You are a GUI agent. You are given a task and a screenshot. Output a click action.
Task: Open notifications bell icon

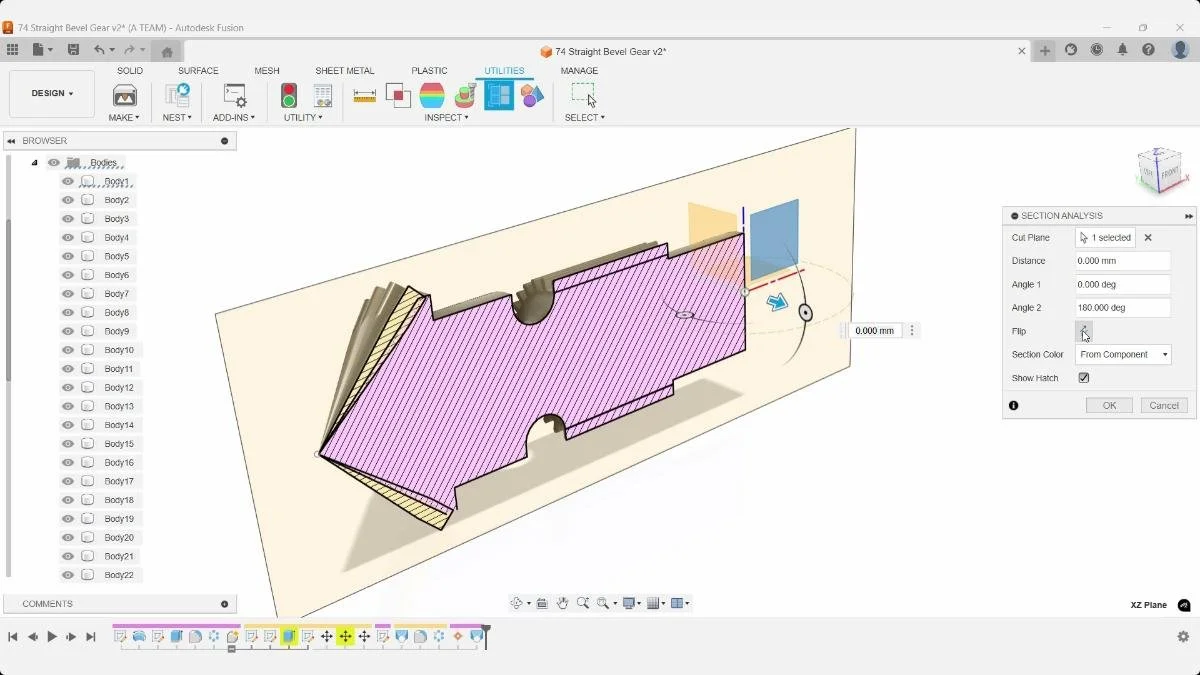(x=1123, y=50)
